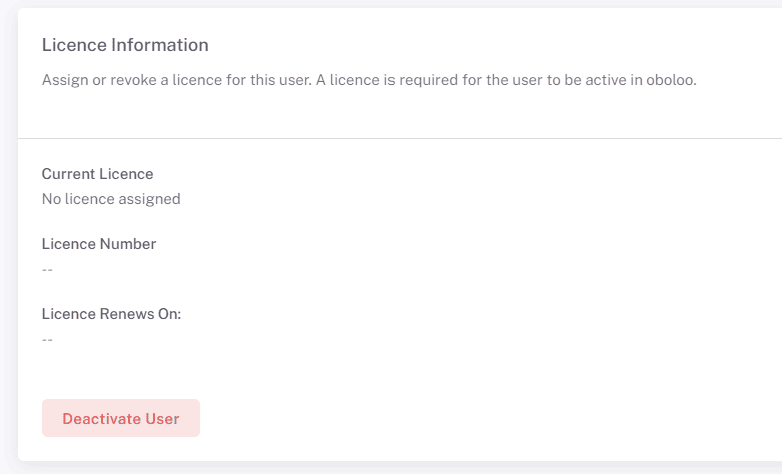Image resolution: width=782 pixels, height=474 pixels.
Task: Click the dashes under Licence Renews On
Action: click(x=47, y=339)
